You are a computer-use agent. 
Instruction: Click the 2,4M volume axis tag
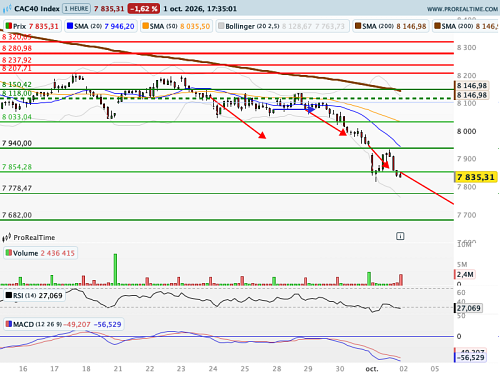click(x=465, y=274)
